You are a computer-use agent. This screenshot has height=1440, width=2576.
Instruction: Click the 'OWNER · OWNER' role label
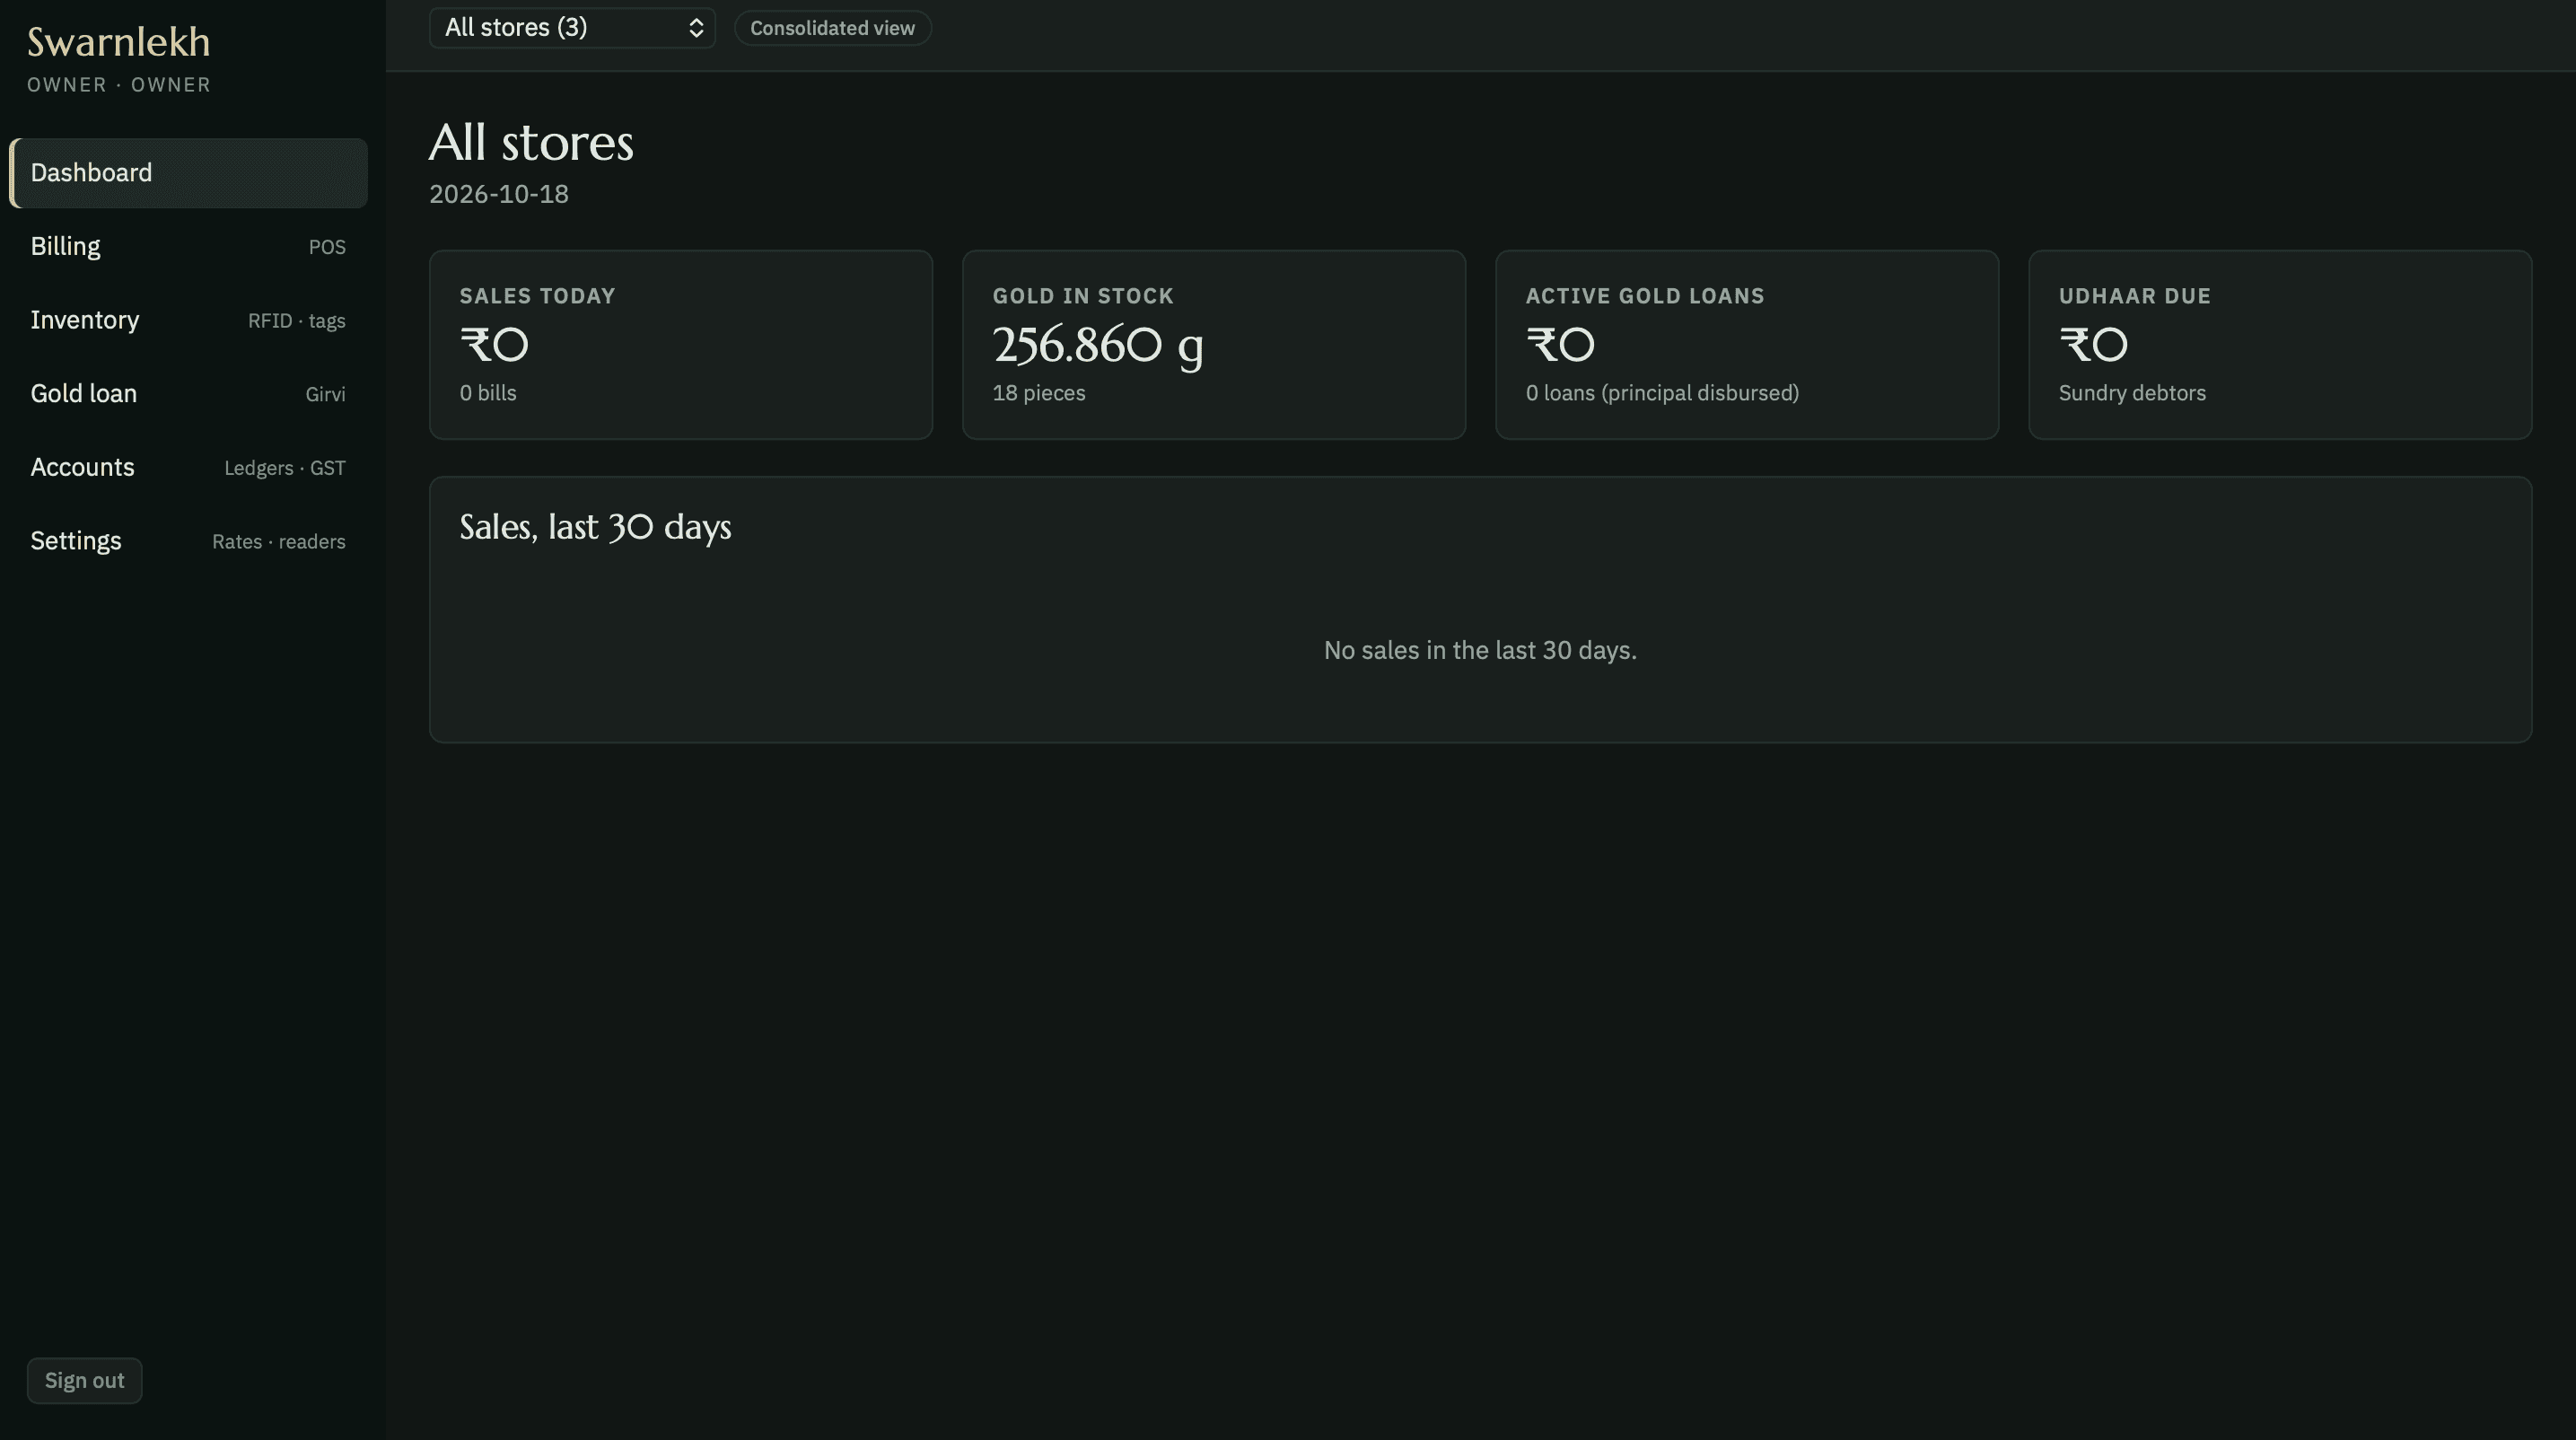[x=119, y=85]
